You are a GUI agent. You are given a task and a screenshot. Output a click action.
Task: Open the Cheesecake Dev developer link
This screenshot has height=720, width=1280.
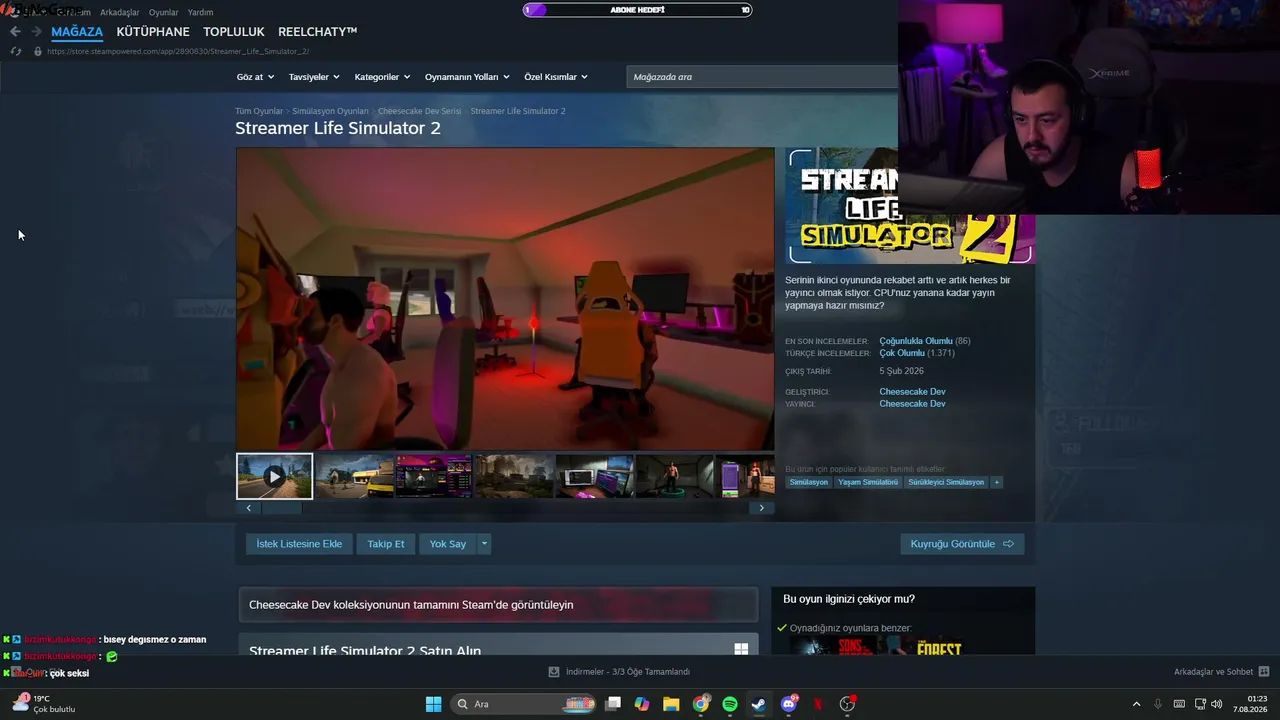912,392
